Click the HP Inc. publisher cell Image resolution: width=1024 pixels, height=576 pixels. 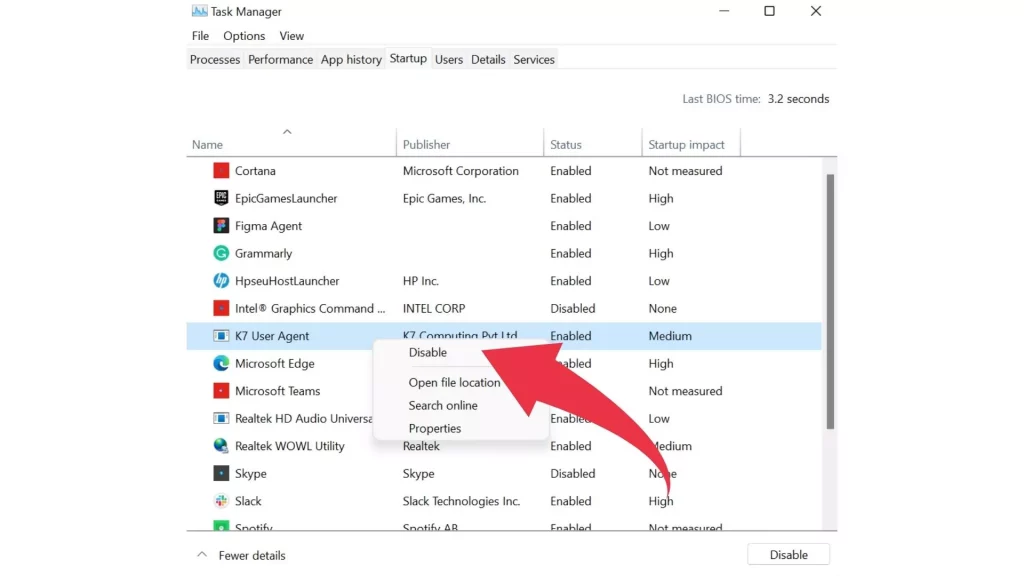pos(421,281)
